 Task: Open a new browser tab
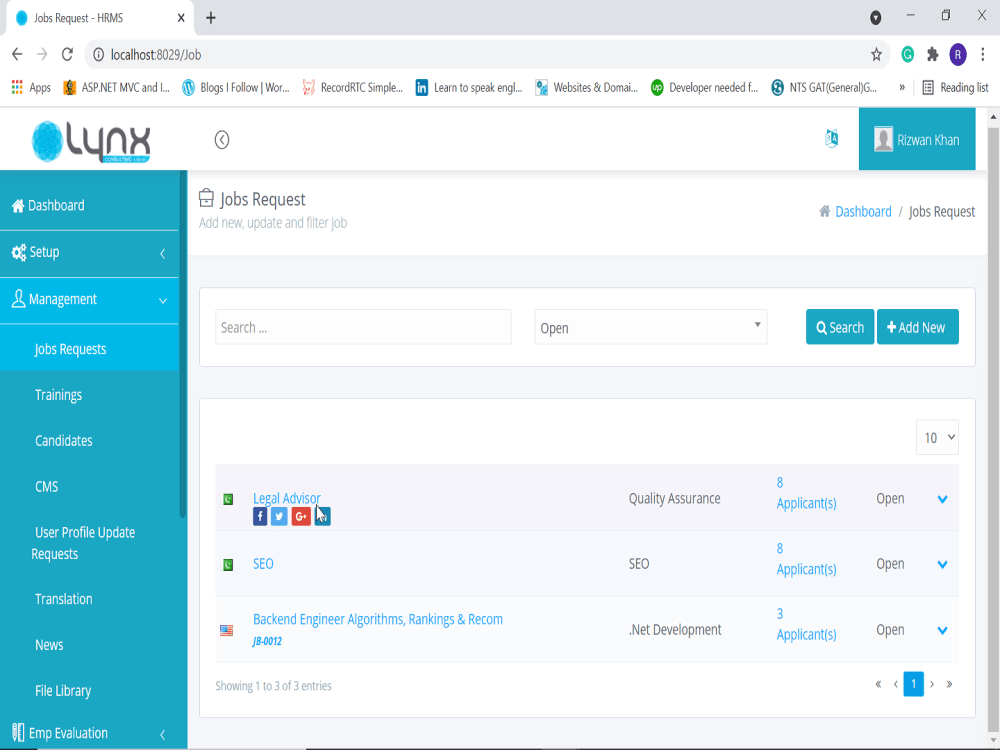point(210,18)
